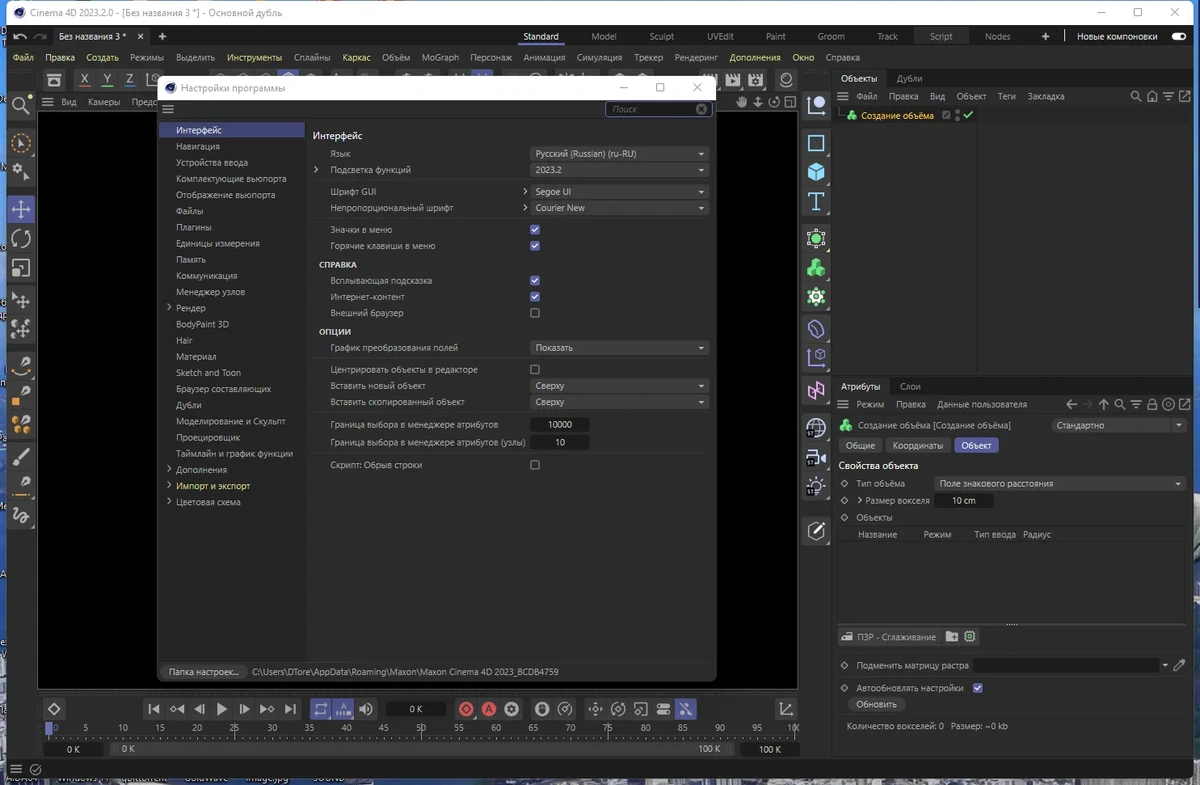Add a Text object via the T icon
The width and height of the screenshot is (1200, 785).
(816, 202)
